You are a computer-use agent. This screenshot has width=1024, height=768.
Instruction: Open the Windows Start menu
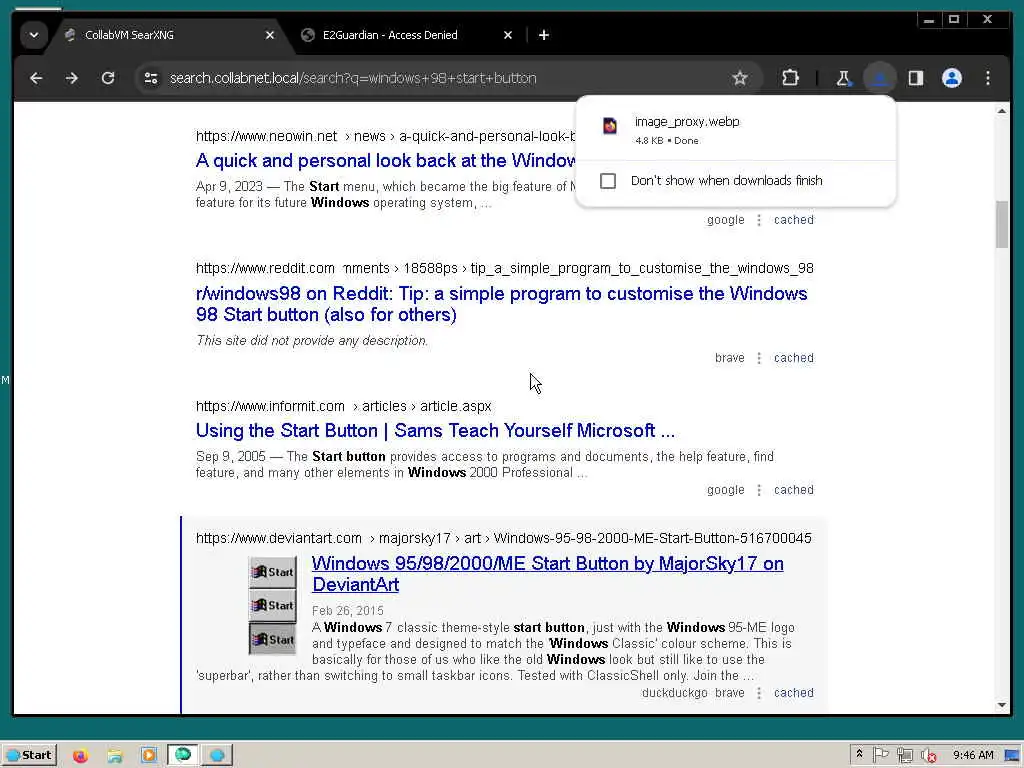pyautogui.click(x=29, y=756)
